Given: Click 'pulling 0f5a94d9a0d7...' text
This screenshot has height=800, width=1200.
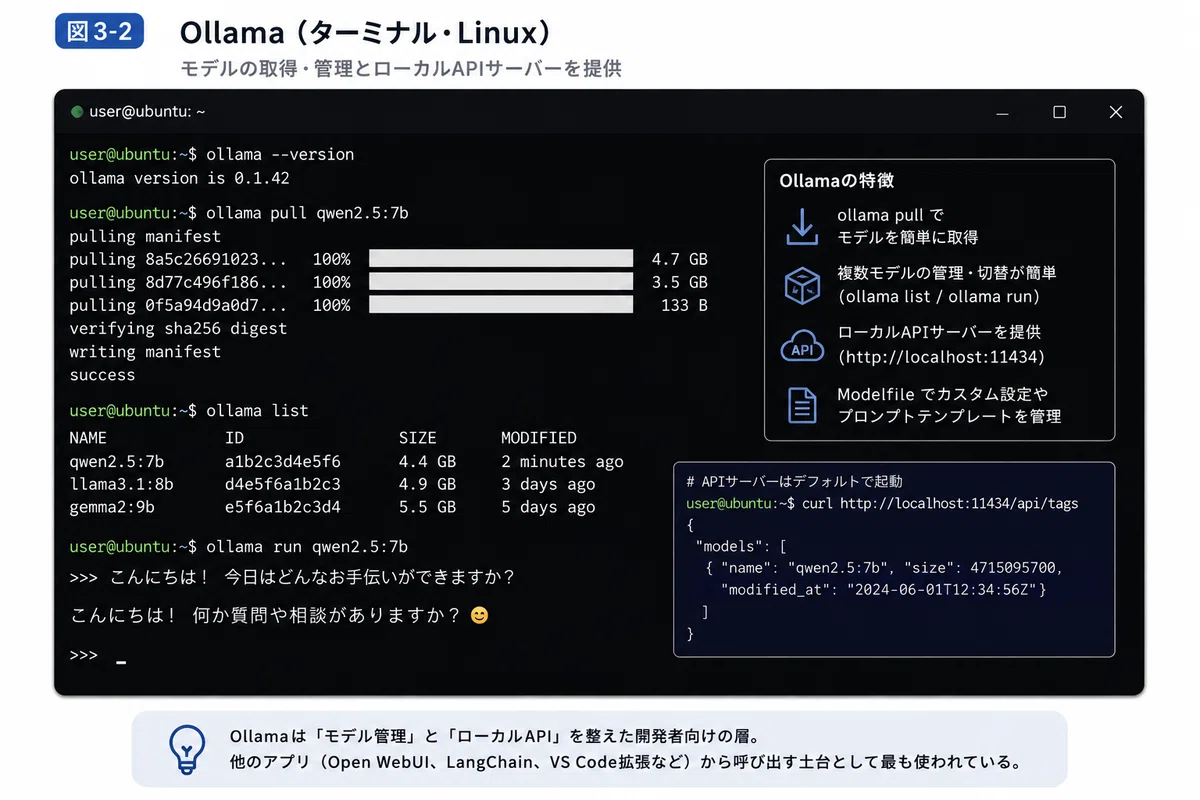Looking at the screenshot, I should [x=178, y=305].
